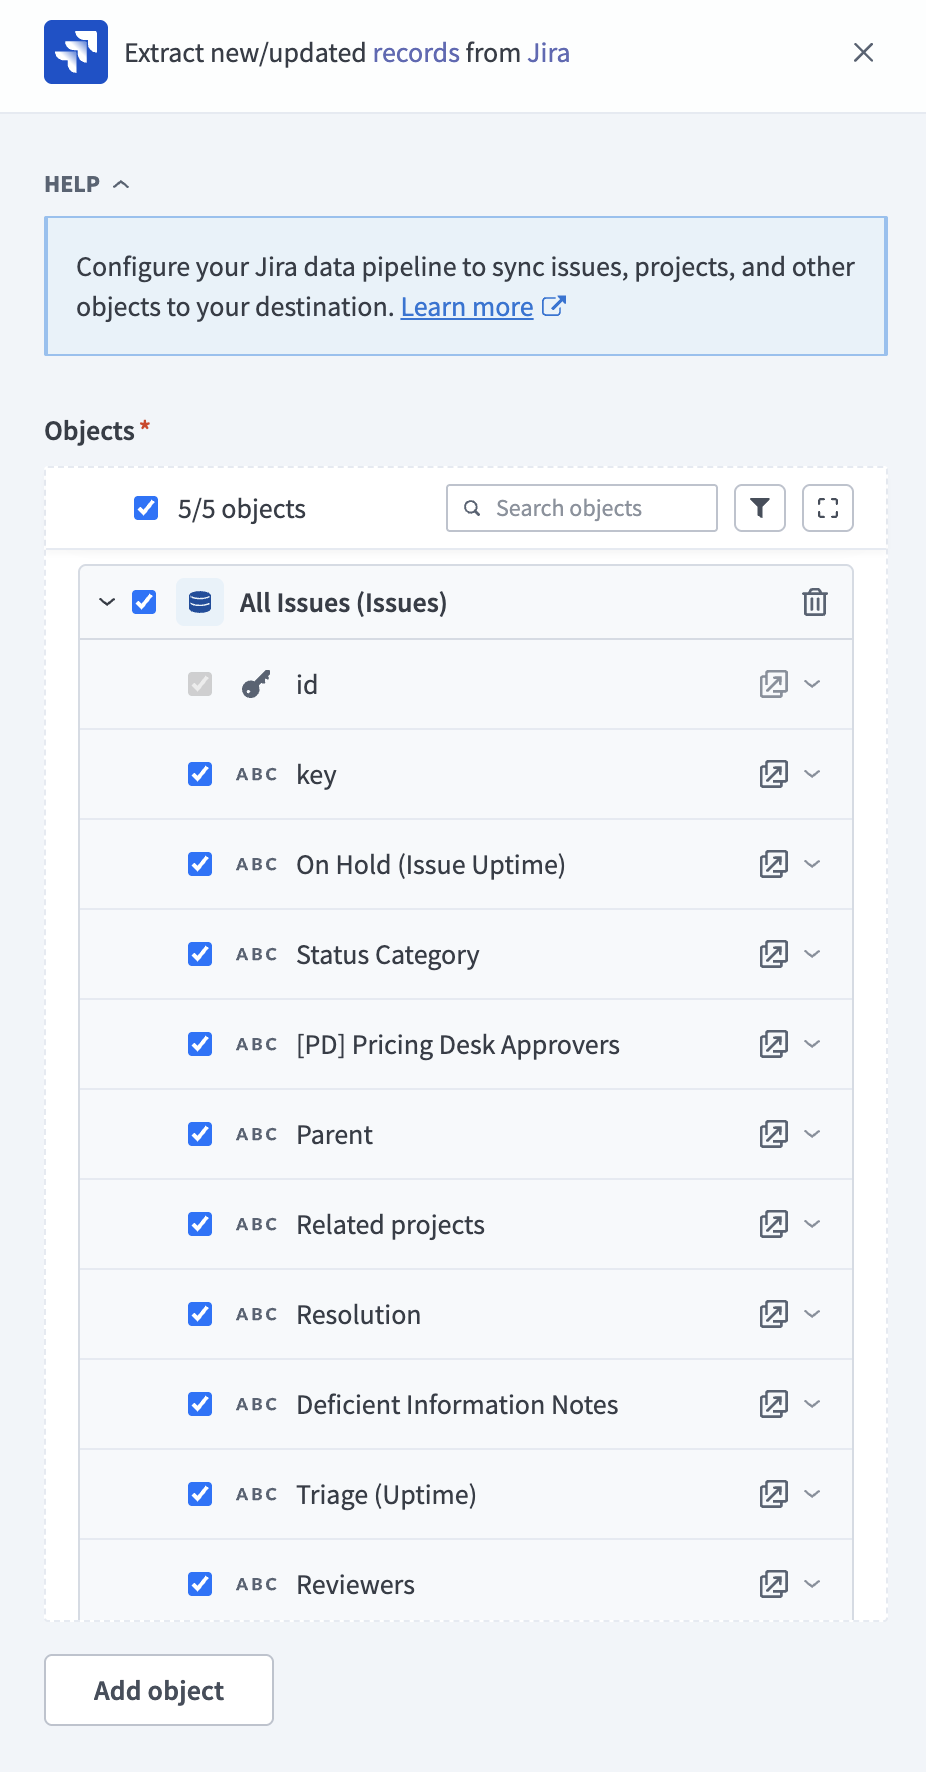Select the Reviewers field name text
The image size is (926, 1772).
[355, 1585]
